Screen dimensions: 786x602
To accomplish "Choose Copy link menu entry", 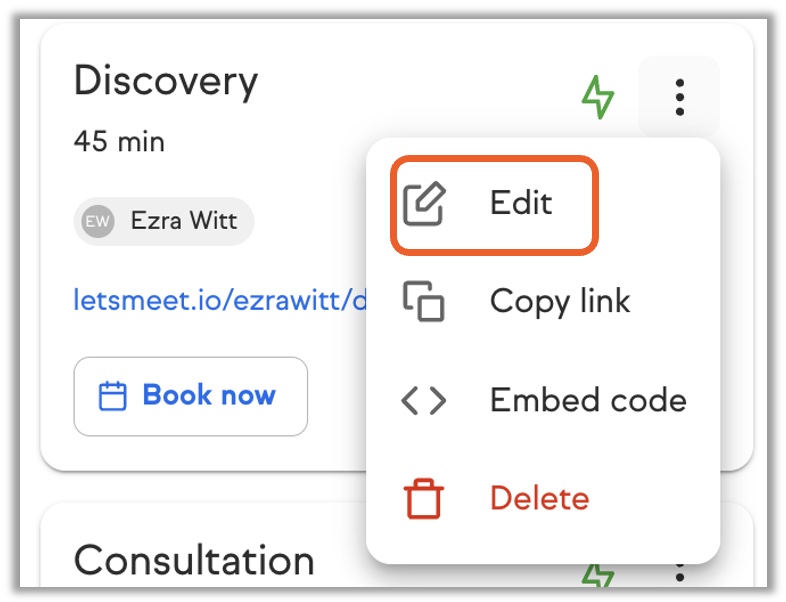I will pyautogui.click(x=559, y=301).
